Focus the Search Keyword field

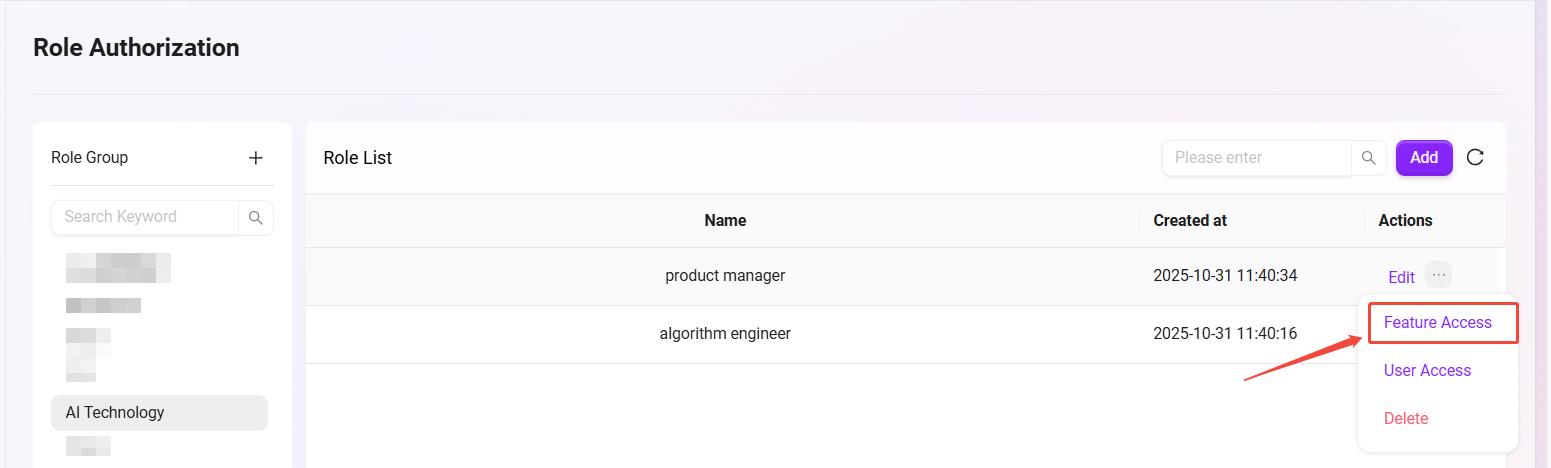145,217
